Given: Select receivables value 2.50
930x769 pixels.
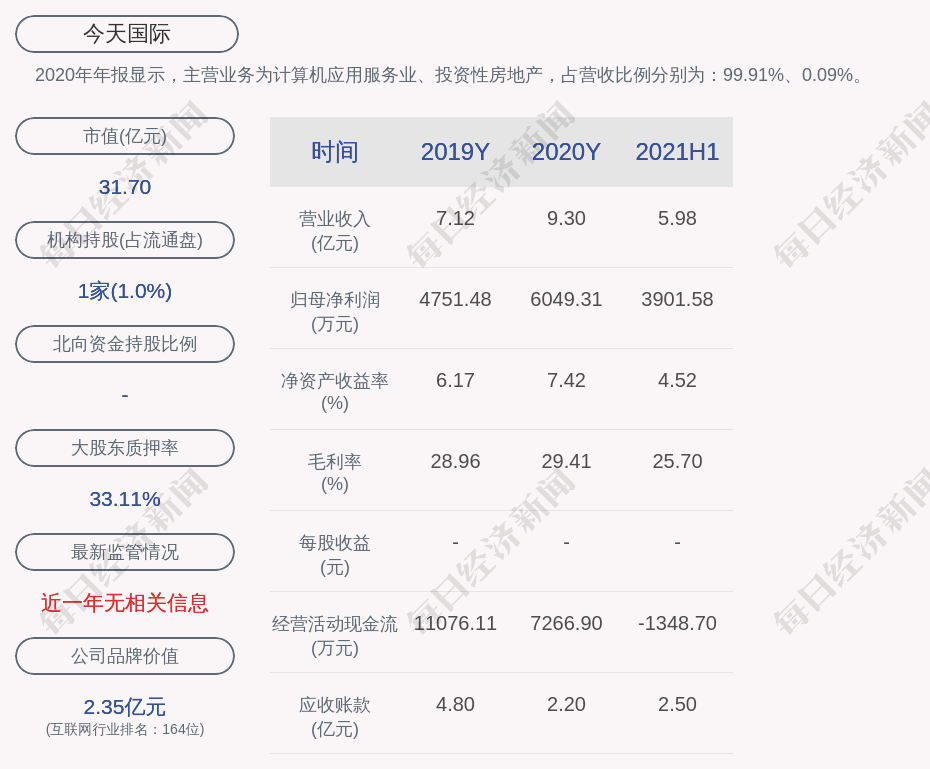Looking at the screenshot, I should click(677, 704).
